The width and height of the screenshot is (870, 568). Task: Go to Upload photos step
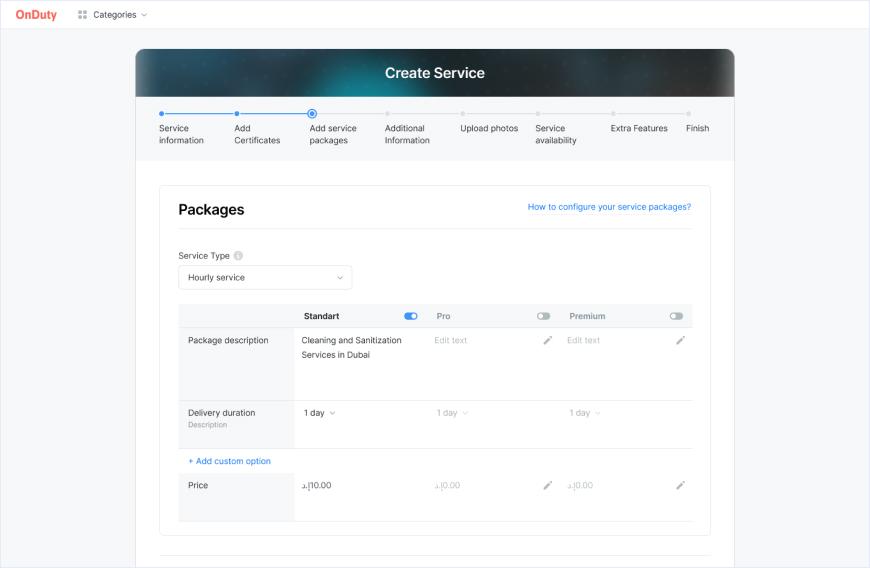489,128
